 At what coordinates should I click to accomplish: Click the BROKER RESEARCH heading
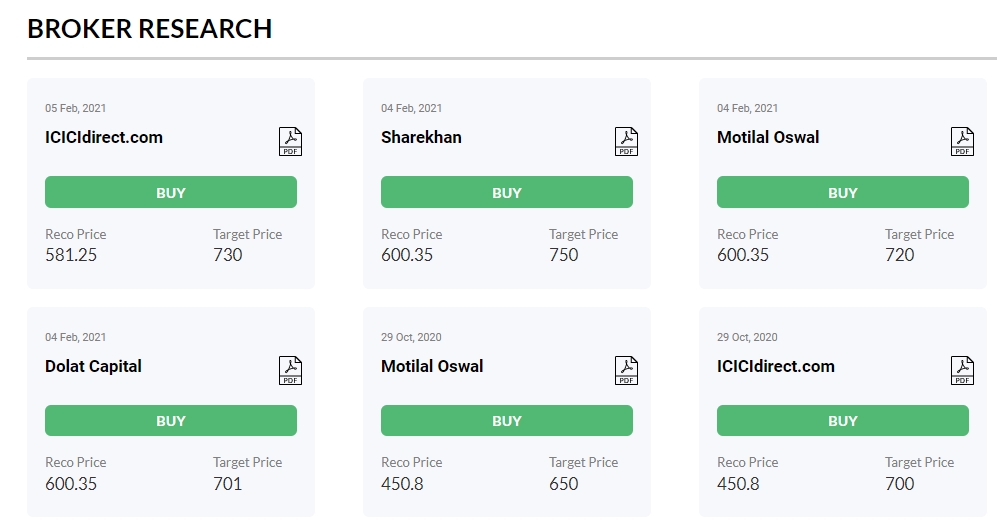coord(149,29)
